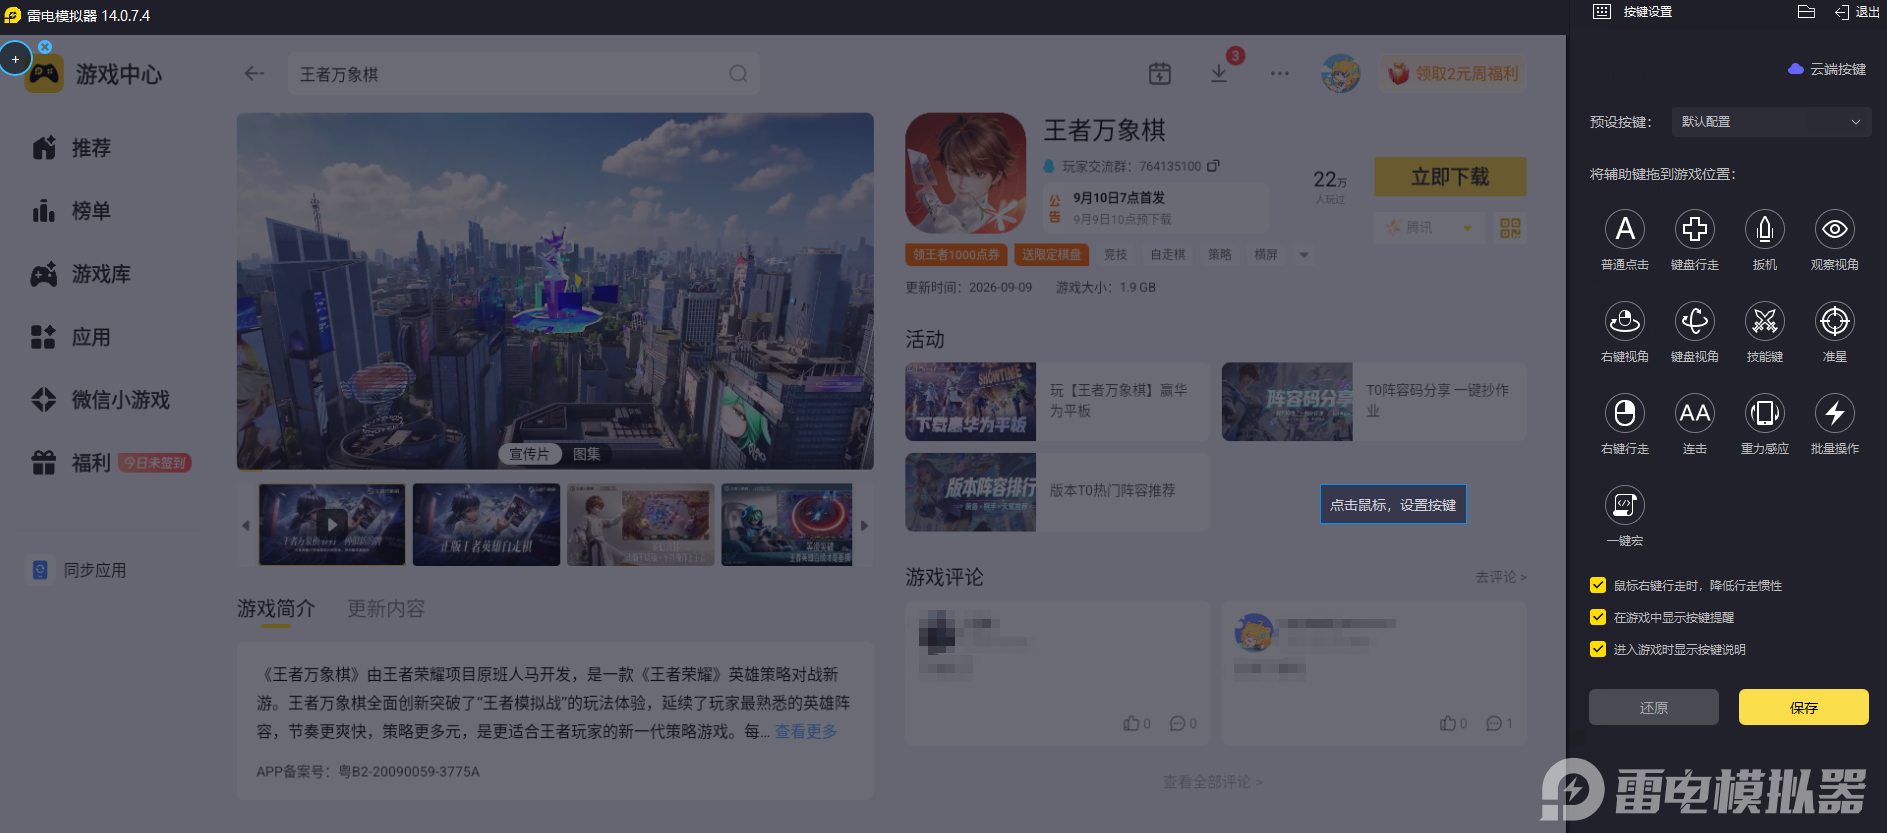The width and height of the screenshot is (1887, 833).
Task: Open 榜单 in the sidebar
Action: 72,211
